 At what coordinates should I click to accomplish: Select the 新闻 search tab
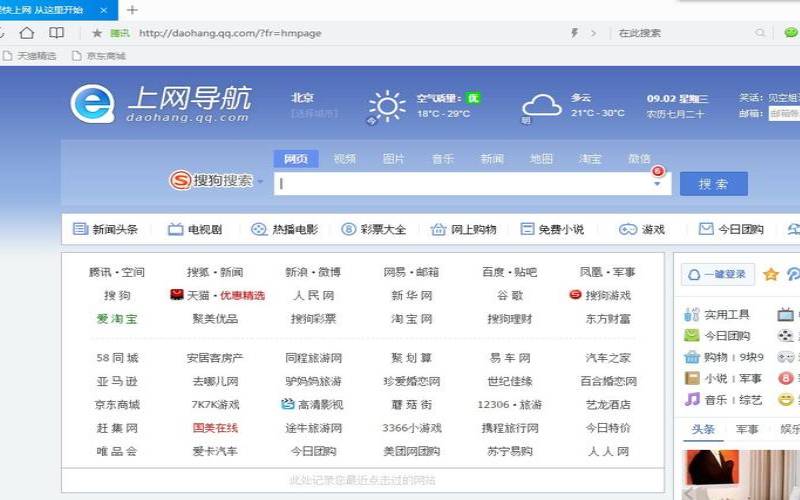click(492, 159)
